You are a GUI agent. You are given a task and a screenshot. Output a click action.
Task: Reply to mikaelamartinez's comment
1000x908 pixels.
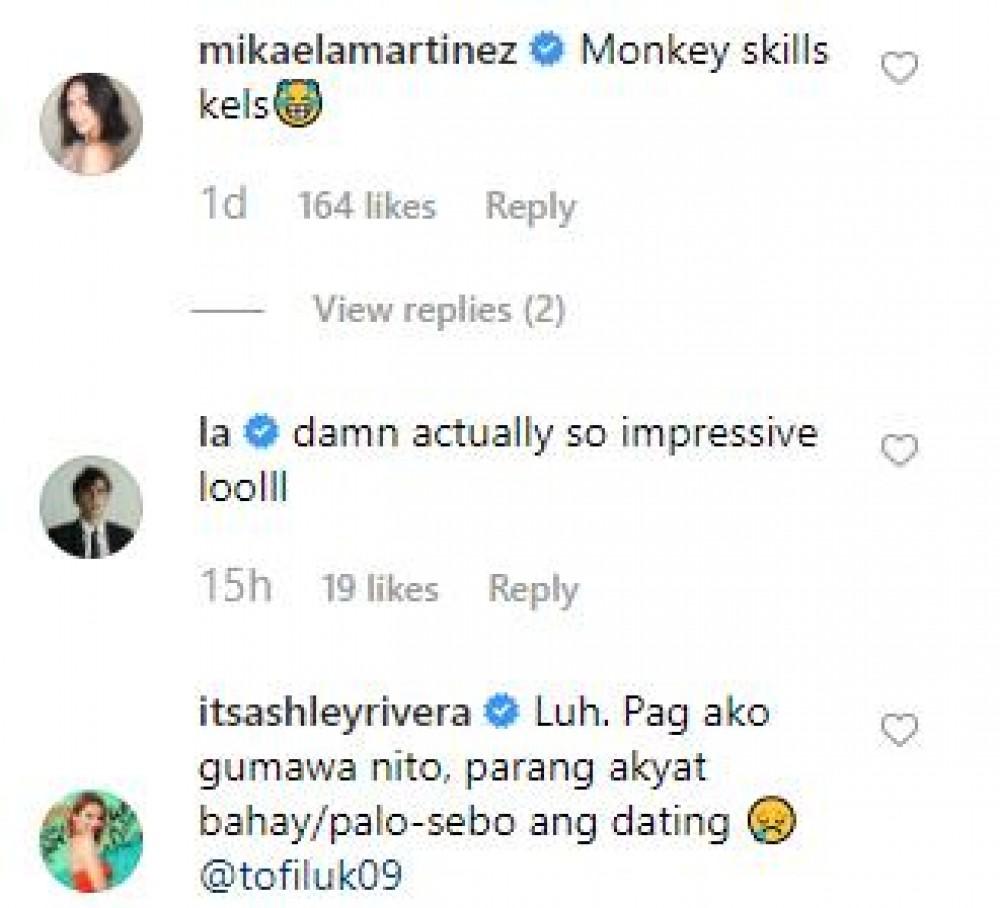tap(530, 207)
